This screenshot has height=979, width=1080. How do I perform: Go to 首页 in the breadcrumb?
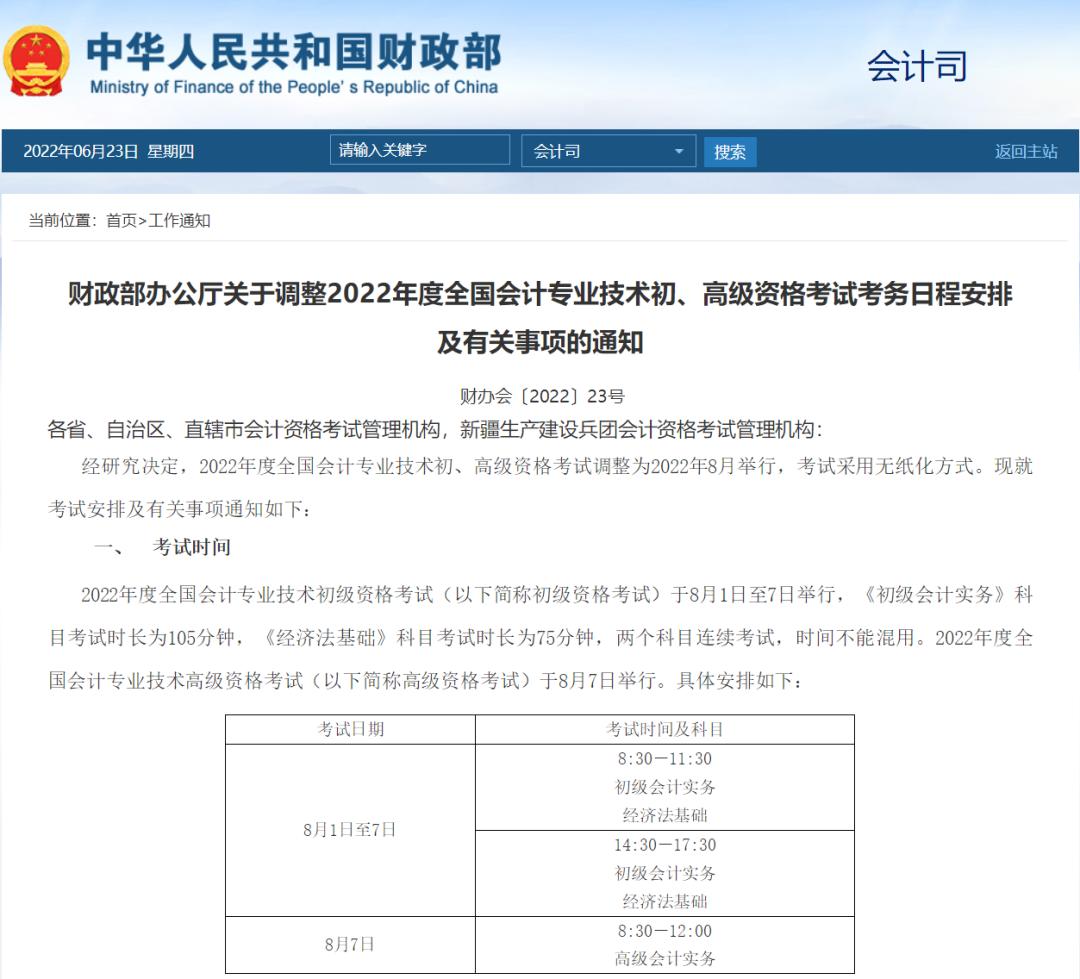coord(121,221)
